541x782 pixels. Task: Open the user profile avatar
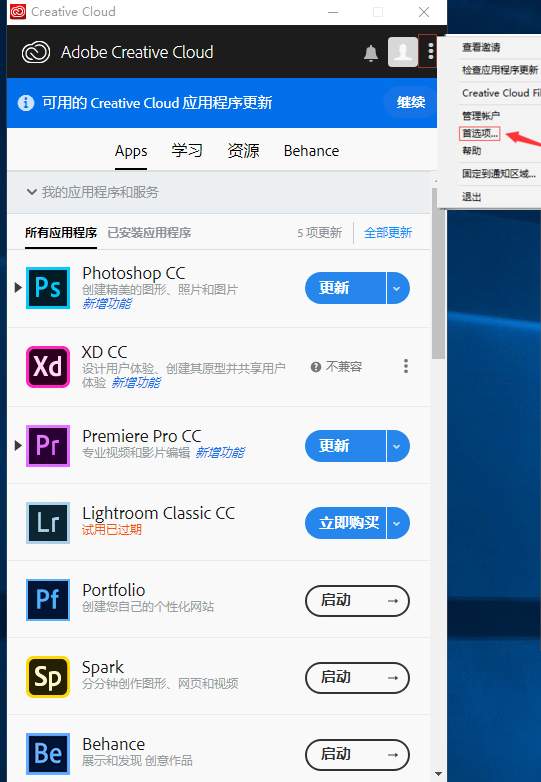(403, 51)
